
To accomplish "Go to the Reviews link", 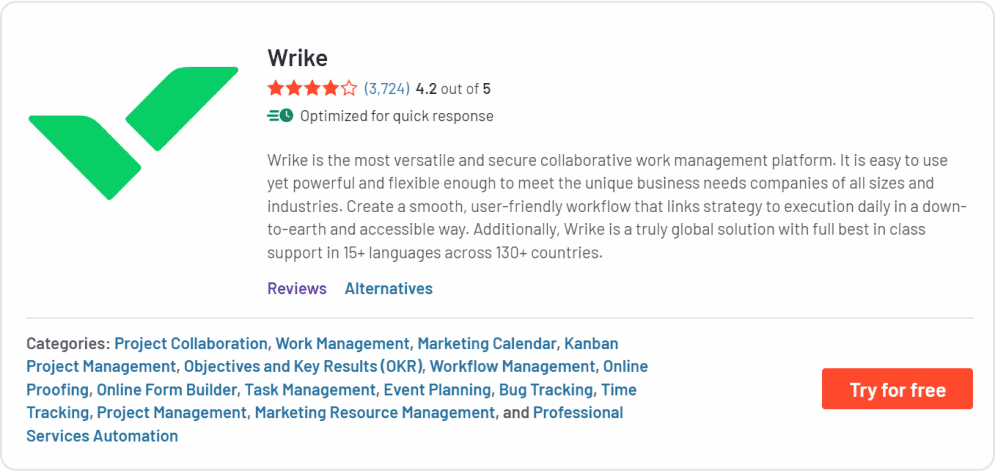I will [x=297, y=289].
